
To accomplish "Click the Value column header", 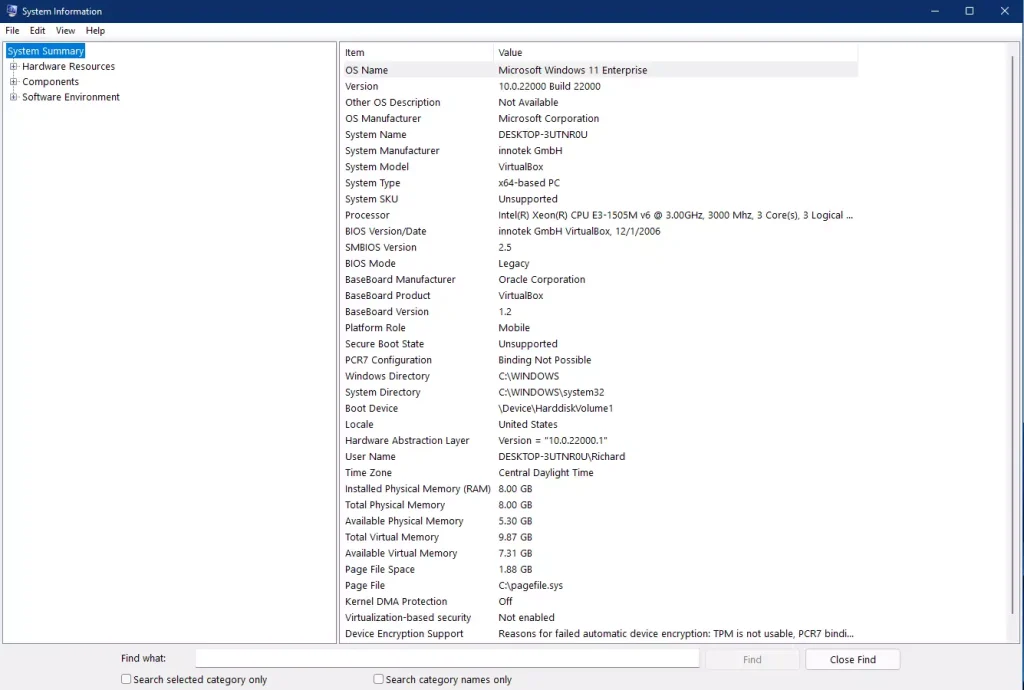I will pyautogui.click(x=675, y=52).
